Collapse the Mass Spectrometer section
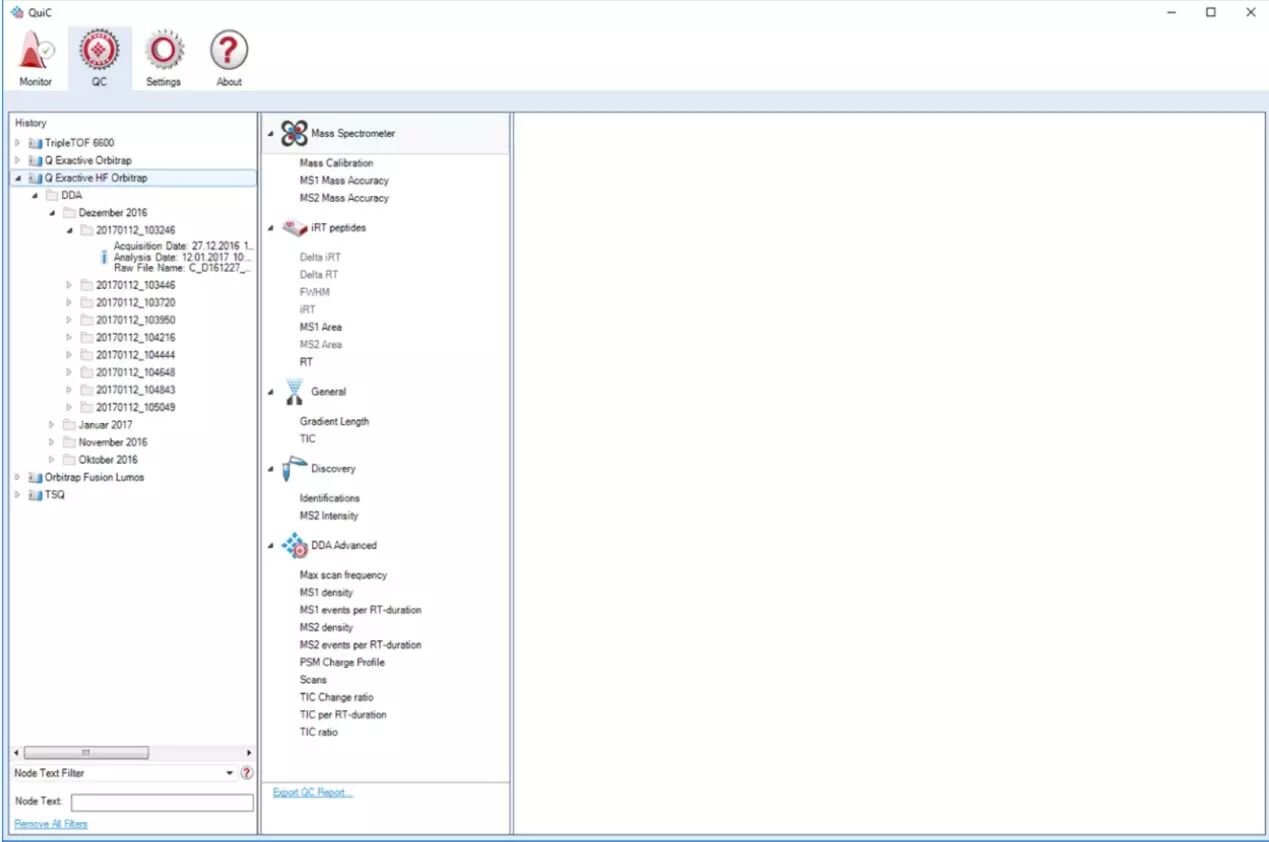The width and height of the screenshot is (1269, 842). 271,134
